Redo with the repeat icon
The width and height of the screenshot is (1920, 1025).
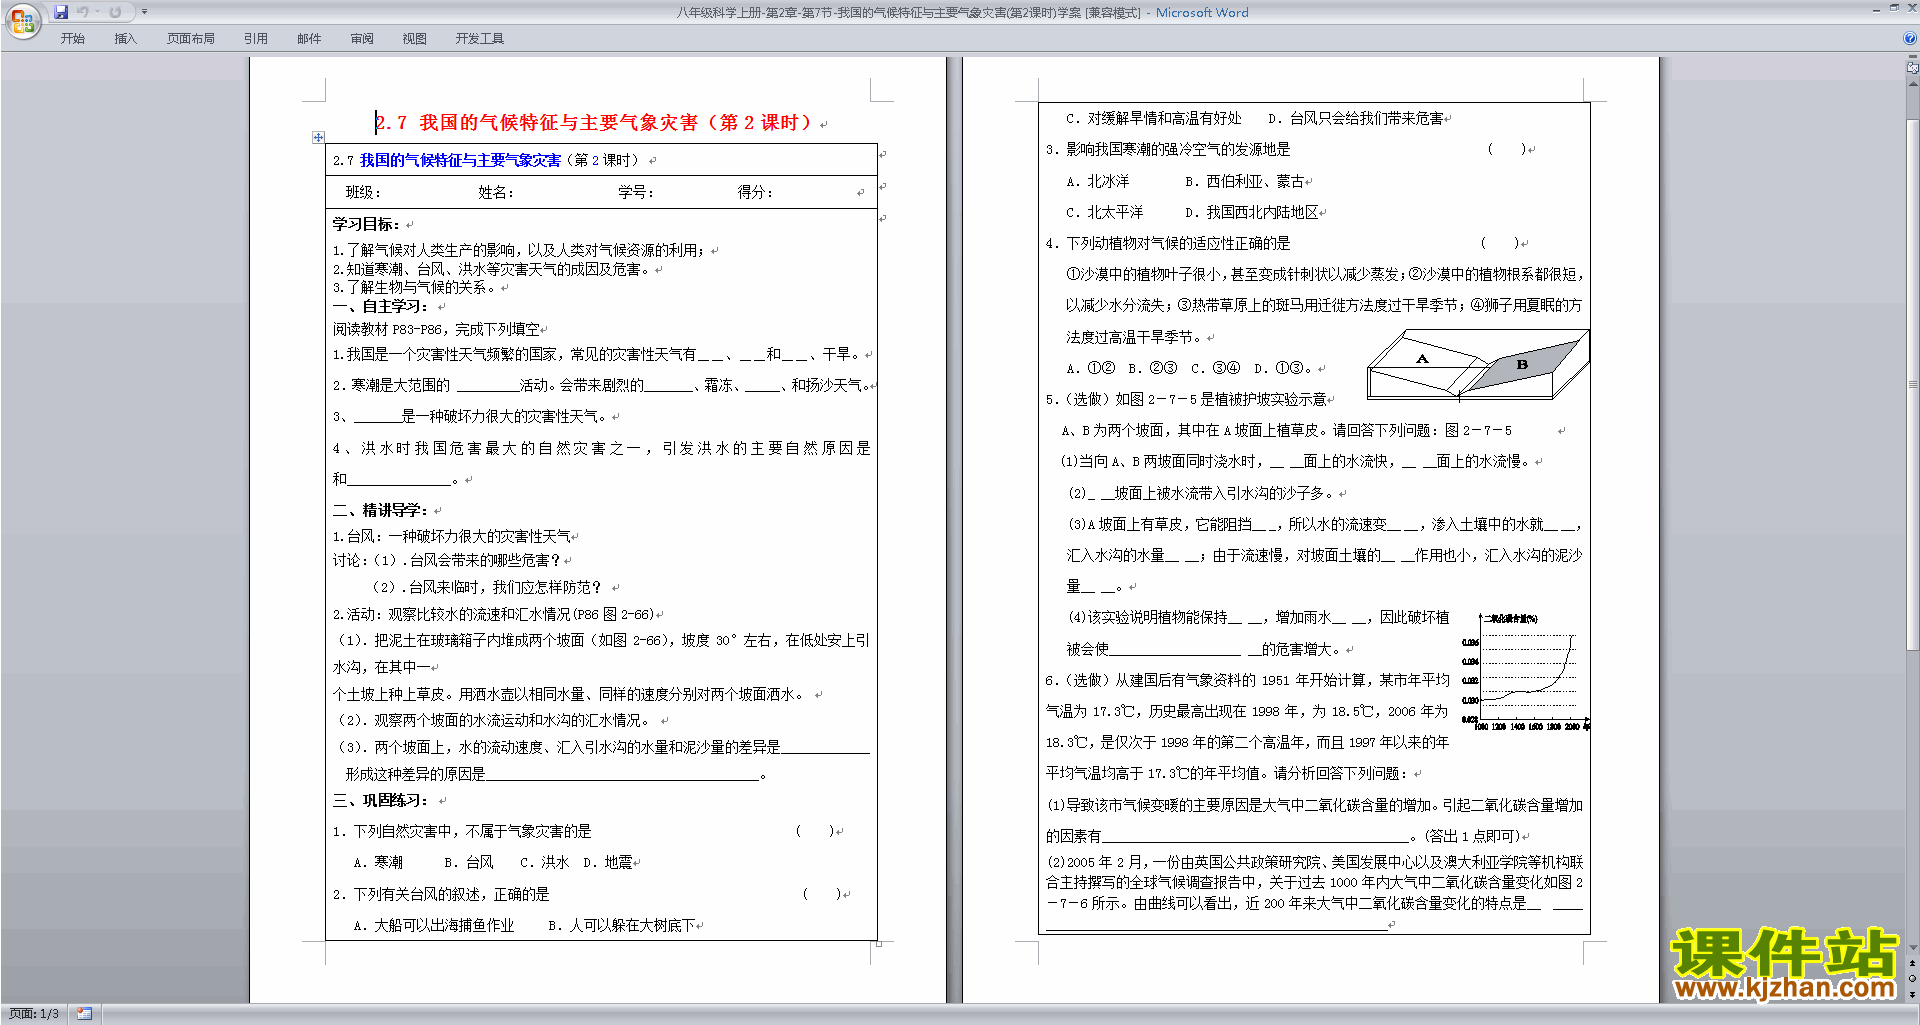click(x=115, y=12)
